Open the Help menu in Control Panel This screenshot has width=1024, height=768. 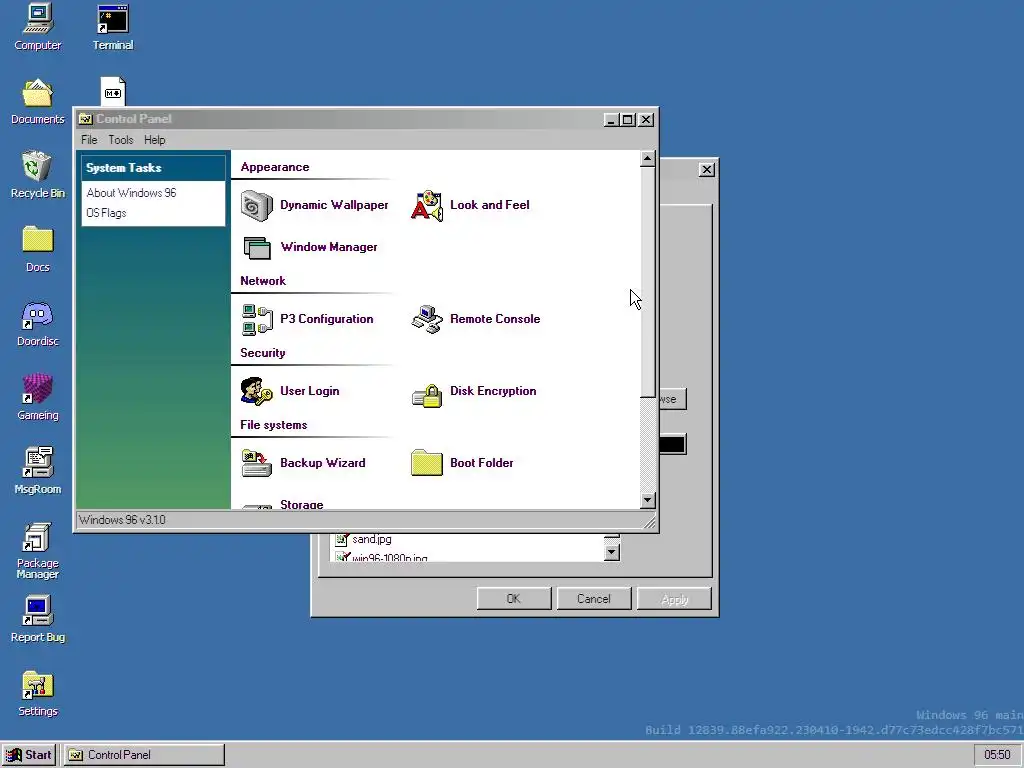155,140
